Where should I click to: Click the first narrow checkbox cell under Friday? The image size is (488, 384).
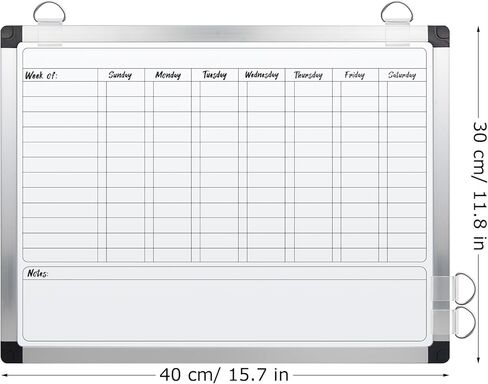[x=337, y=89]
